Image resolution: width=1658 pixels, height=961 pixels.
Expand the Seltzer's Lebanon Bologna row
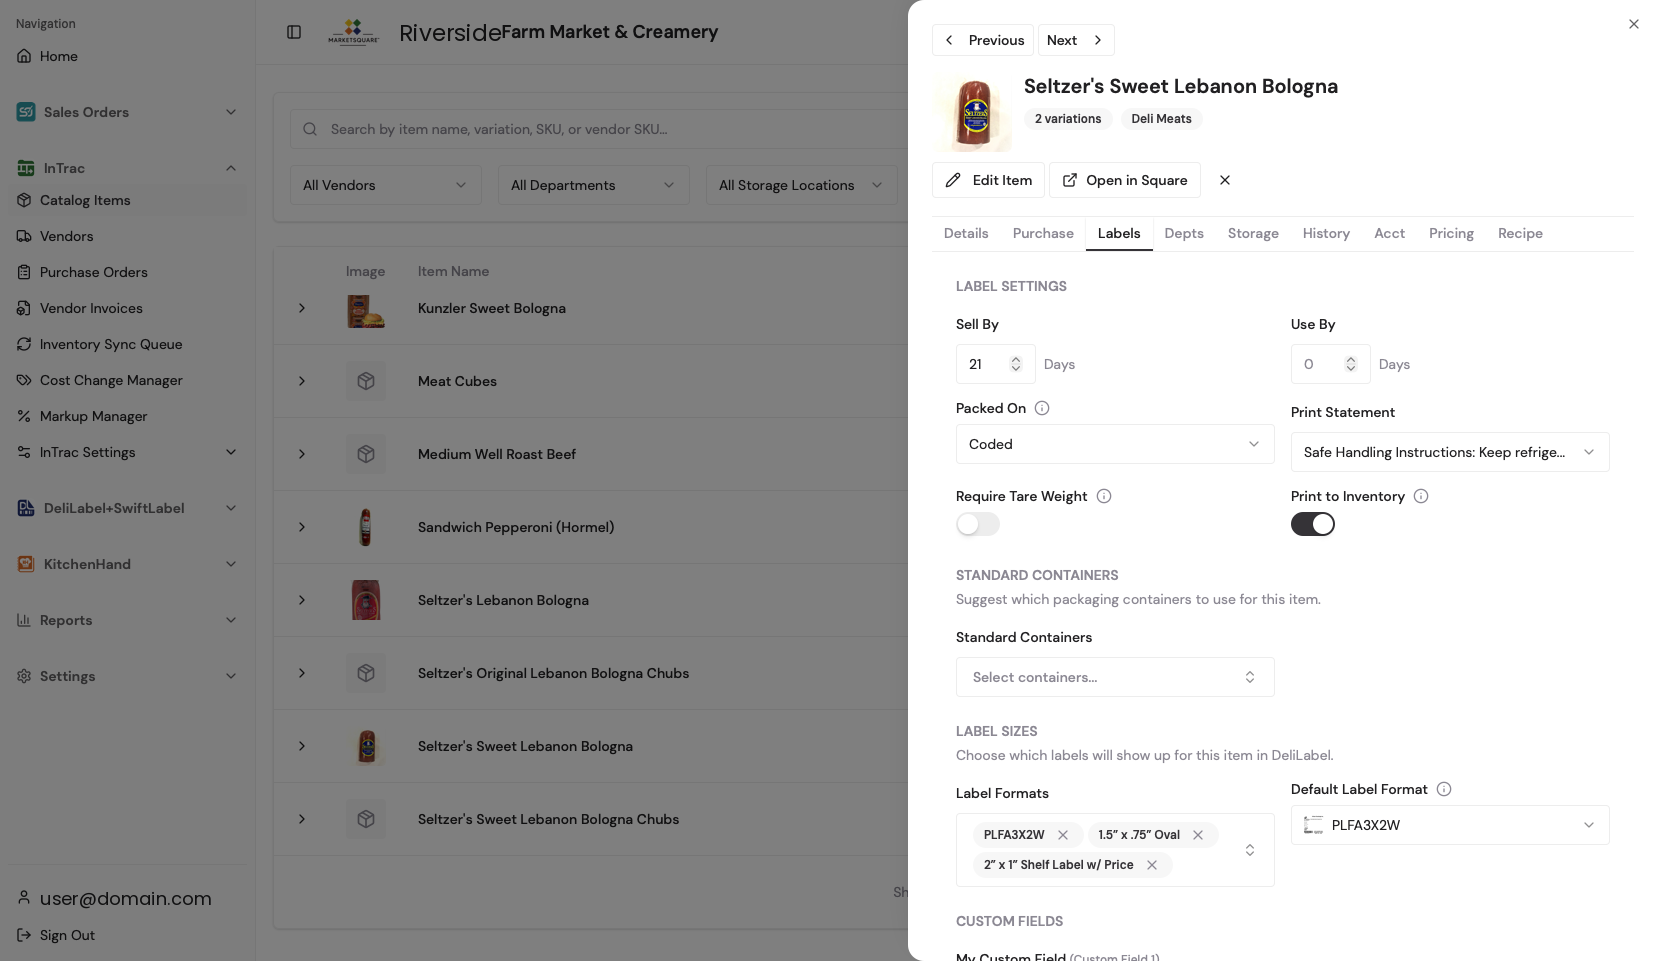coord(302,600)
